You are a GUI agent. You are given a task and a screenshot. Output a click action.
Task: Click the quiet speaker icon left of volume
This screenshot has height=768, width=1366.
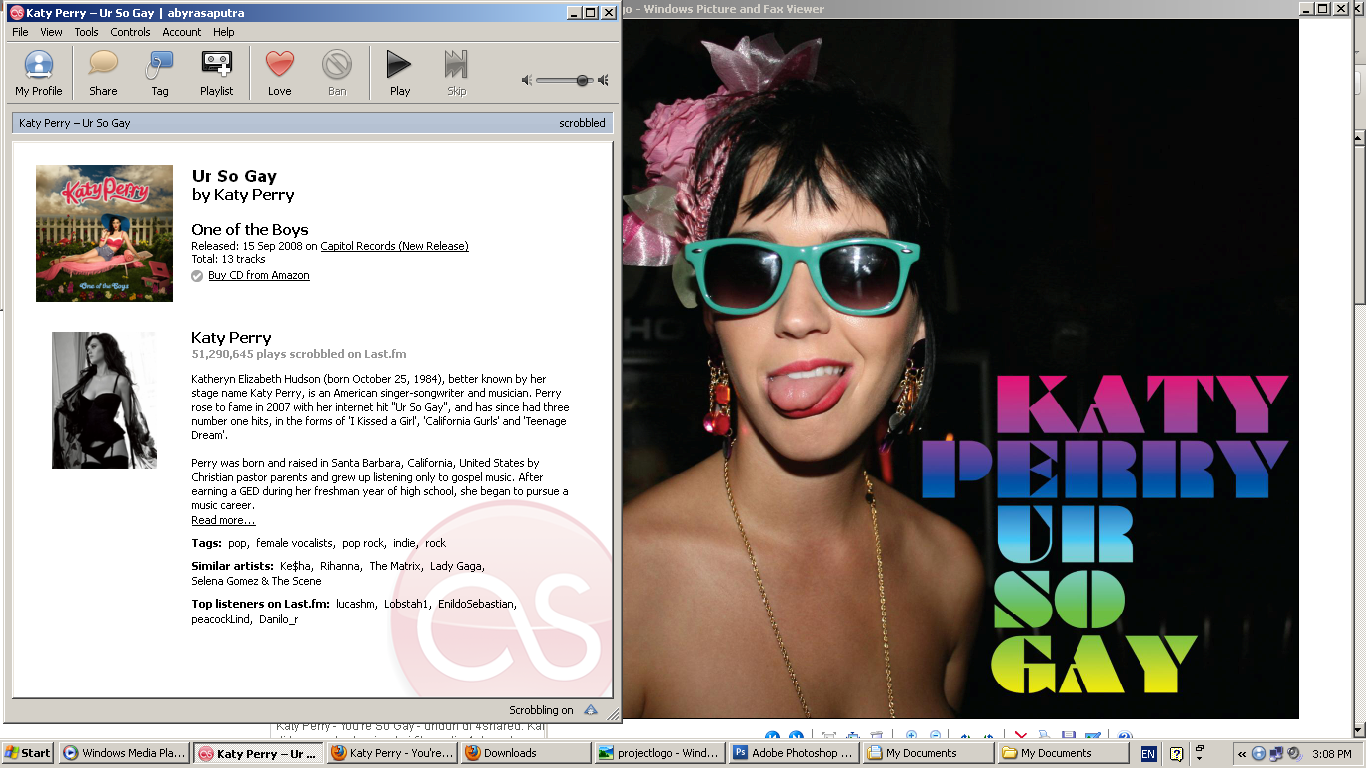tap(527, 80)
